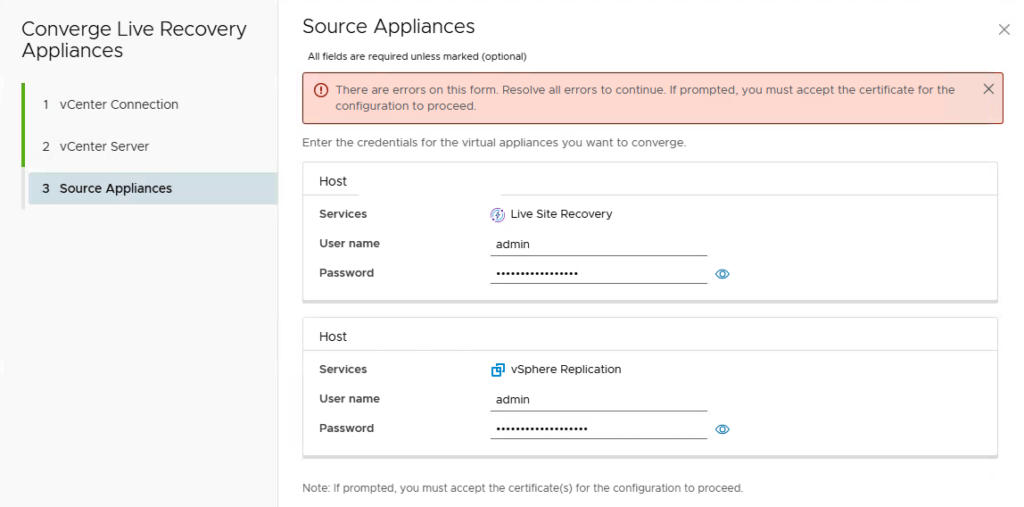This screenshot has height=507, width=1024.
Task: Click the vSphere Replication service icon
Action: click(x=497, y=370)
